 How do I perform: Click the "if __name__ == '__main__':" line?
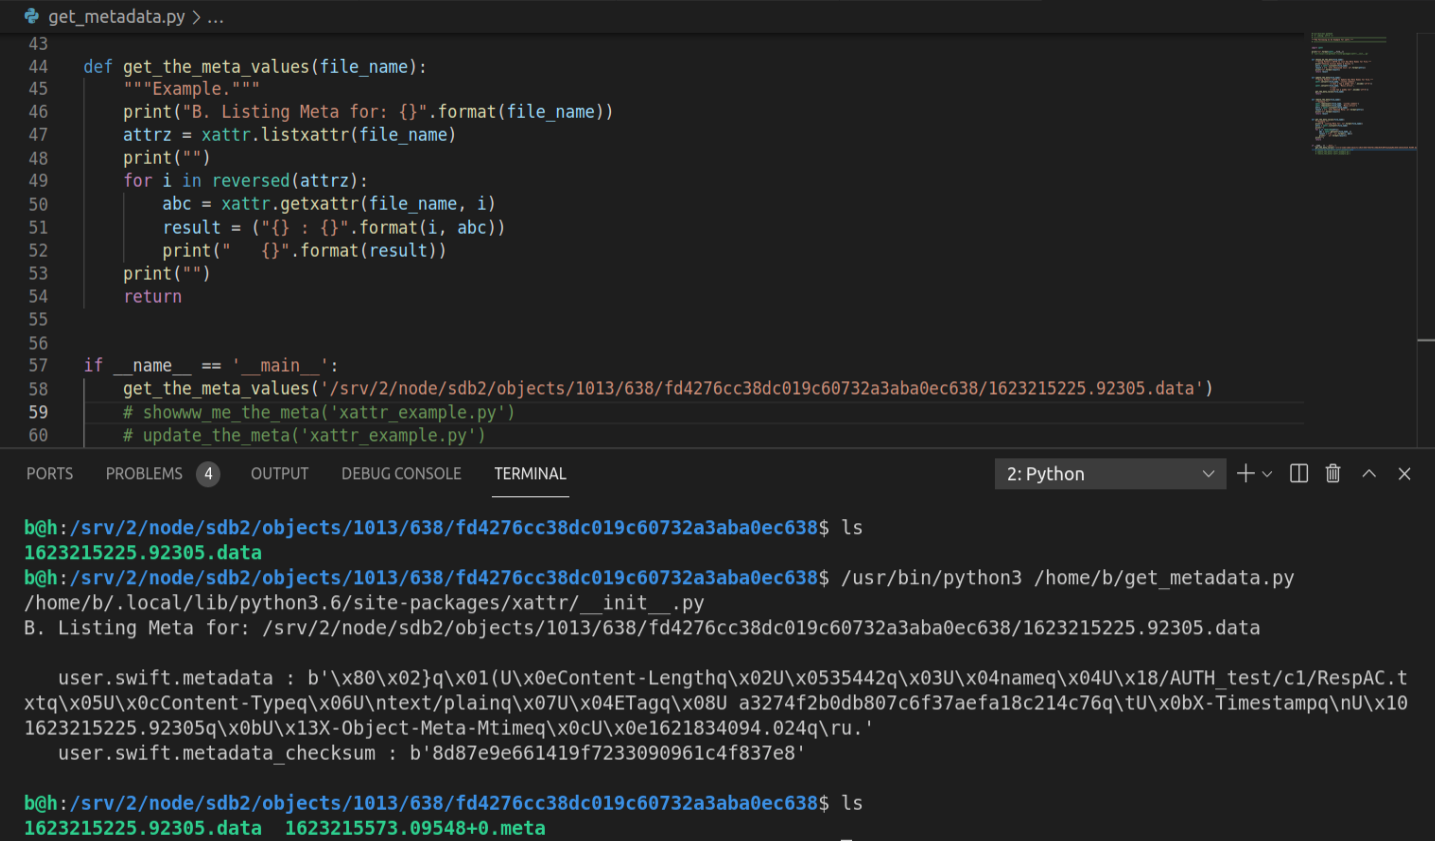[x=211, y=366]
